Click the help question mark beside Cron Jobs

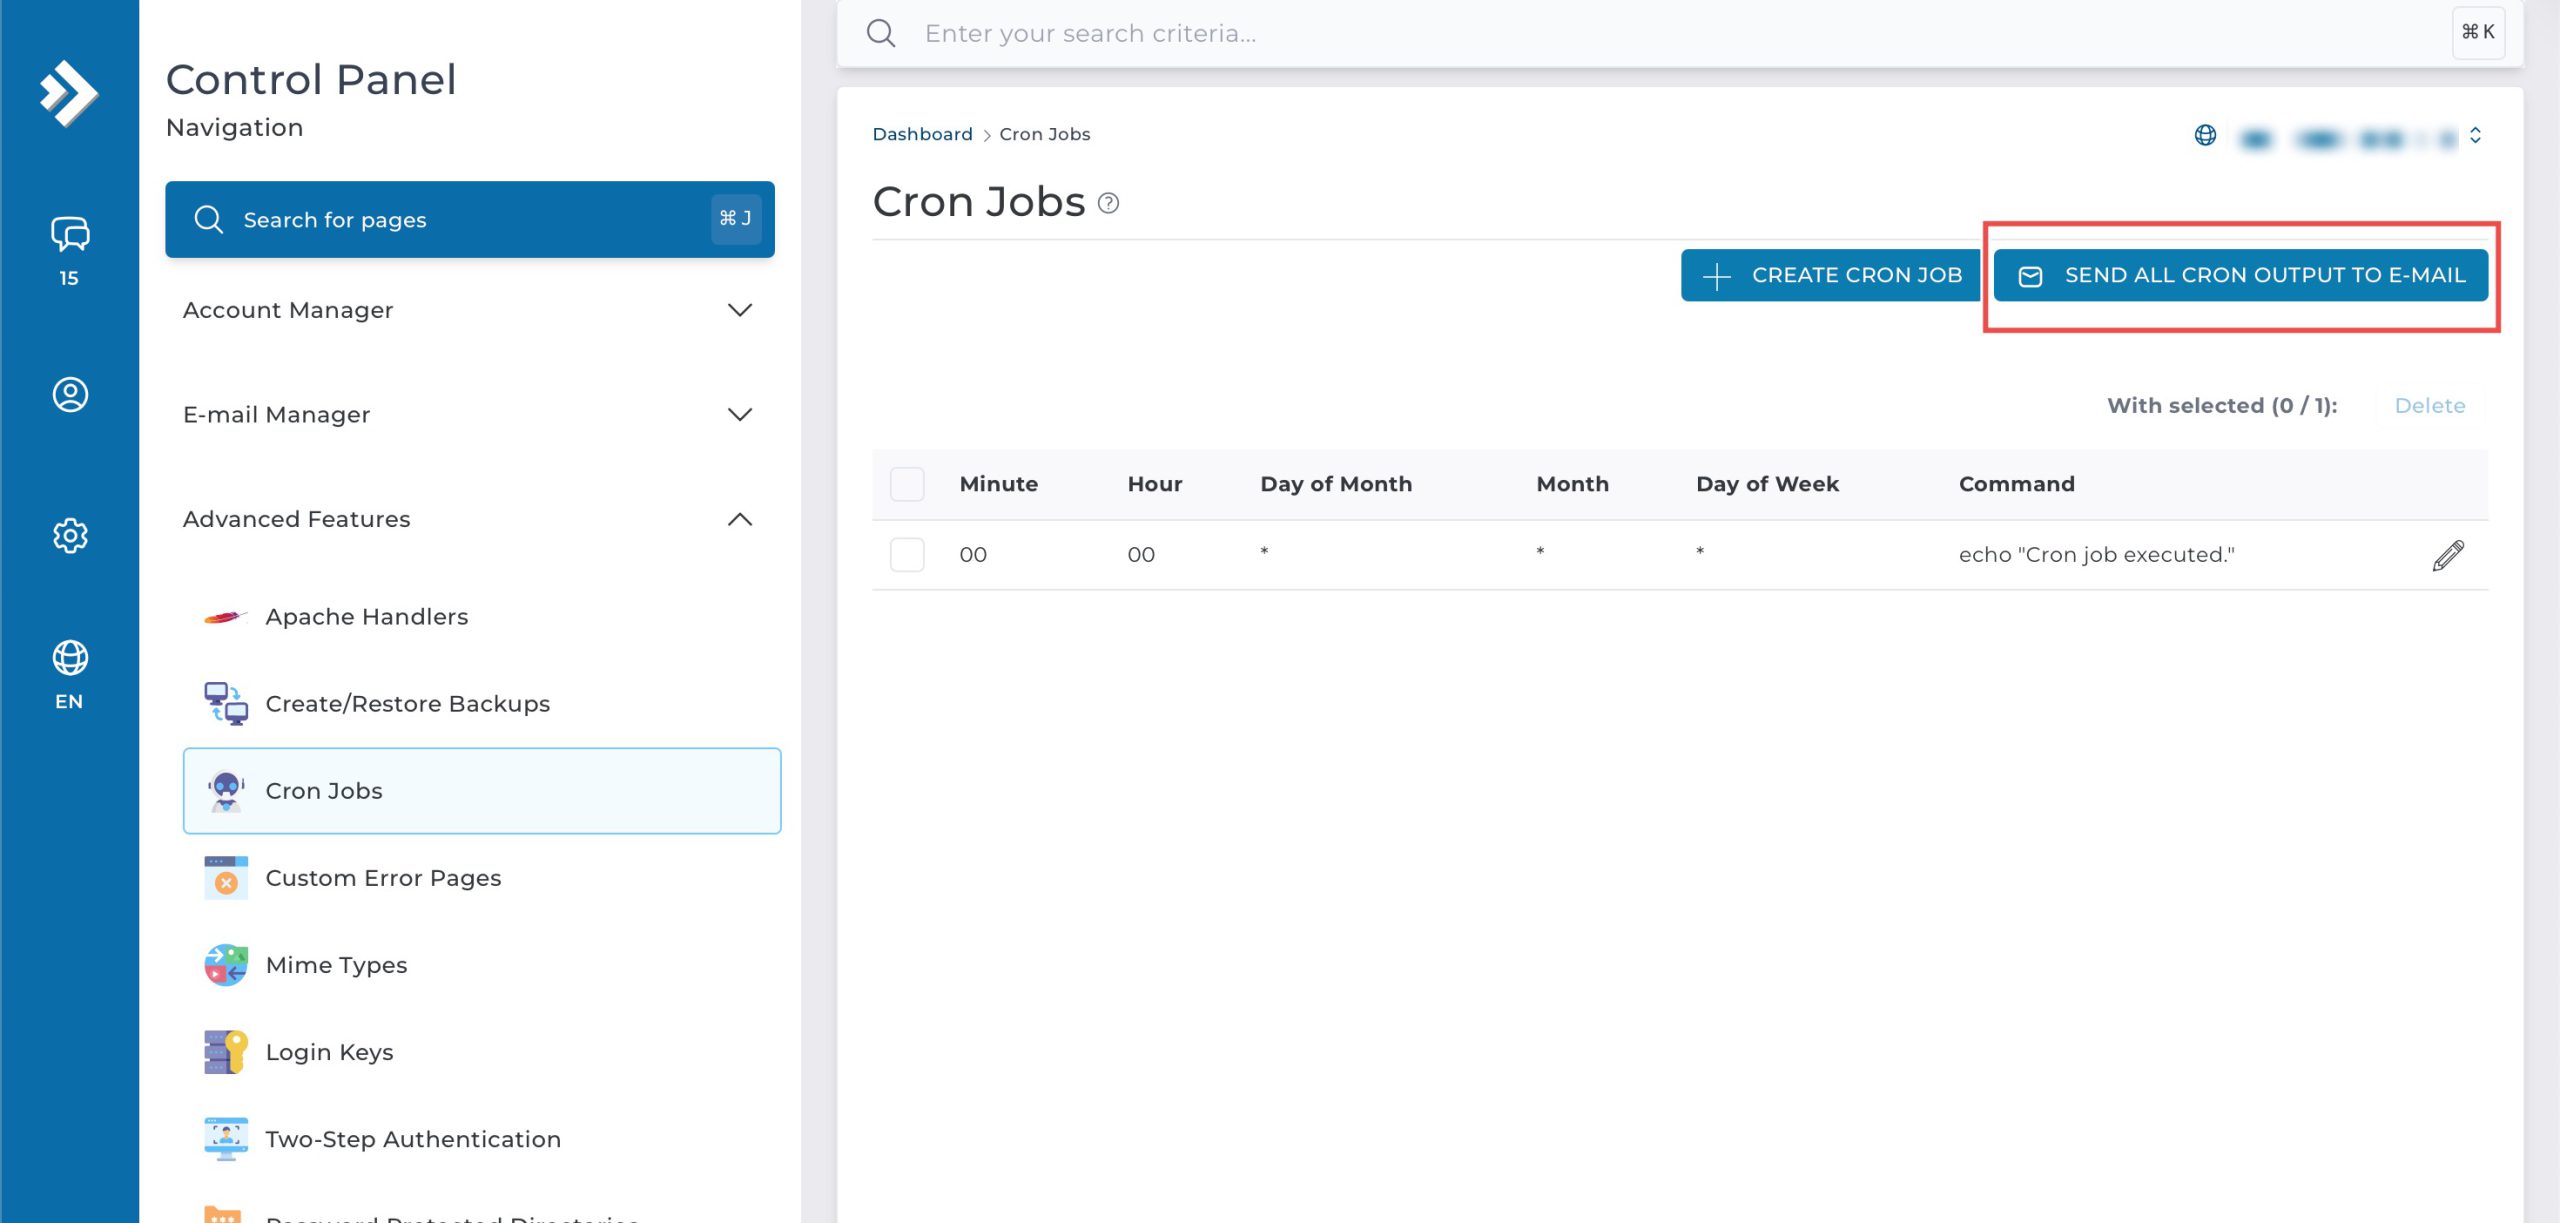click(1108, 203)
